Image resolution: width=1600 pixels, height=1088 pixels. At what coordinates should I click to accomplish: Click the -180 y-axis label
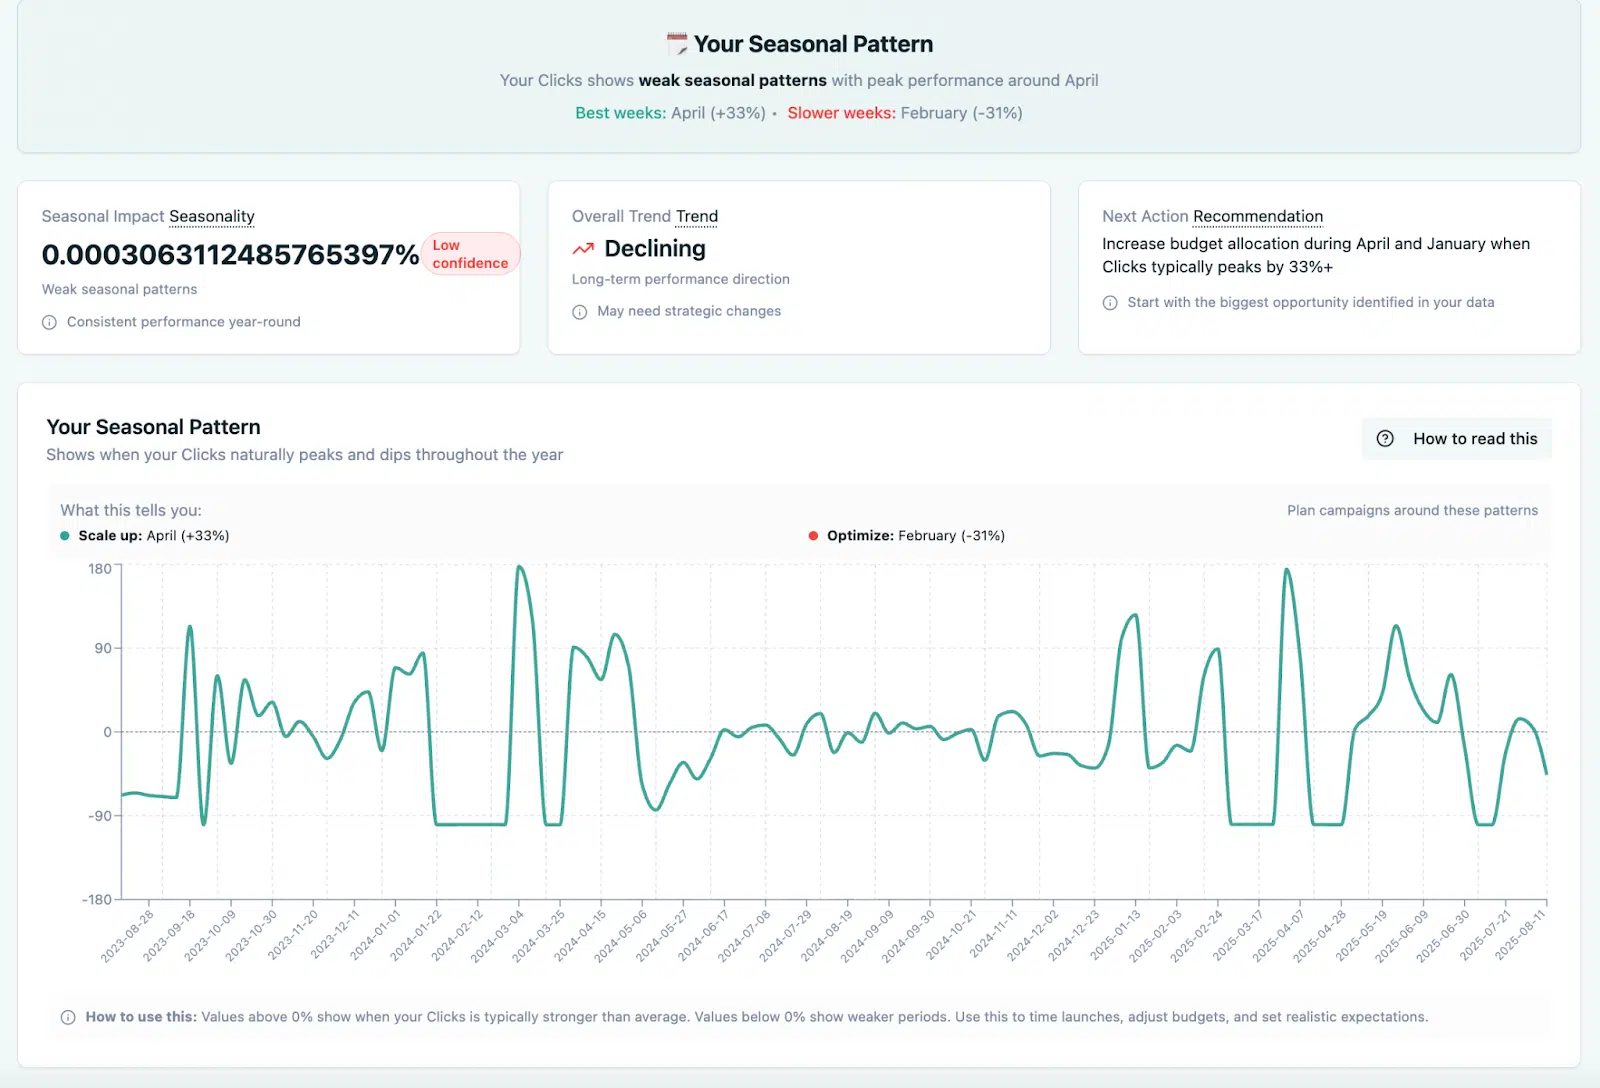[x=97, y=900]
